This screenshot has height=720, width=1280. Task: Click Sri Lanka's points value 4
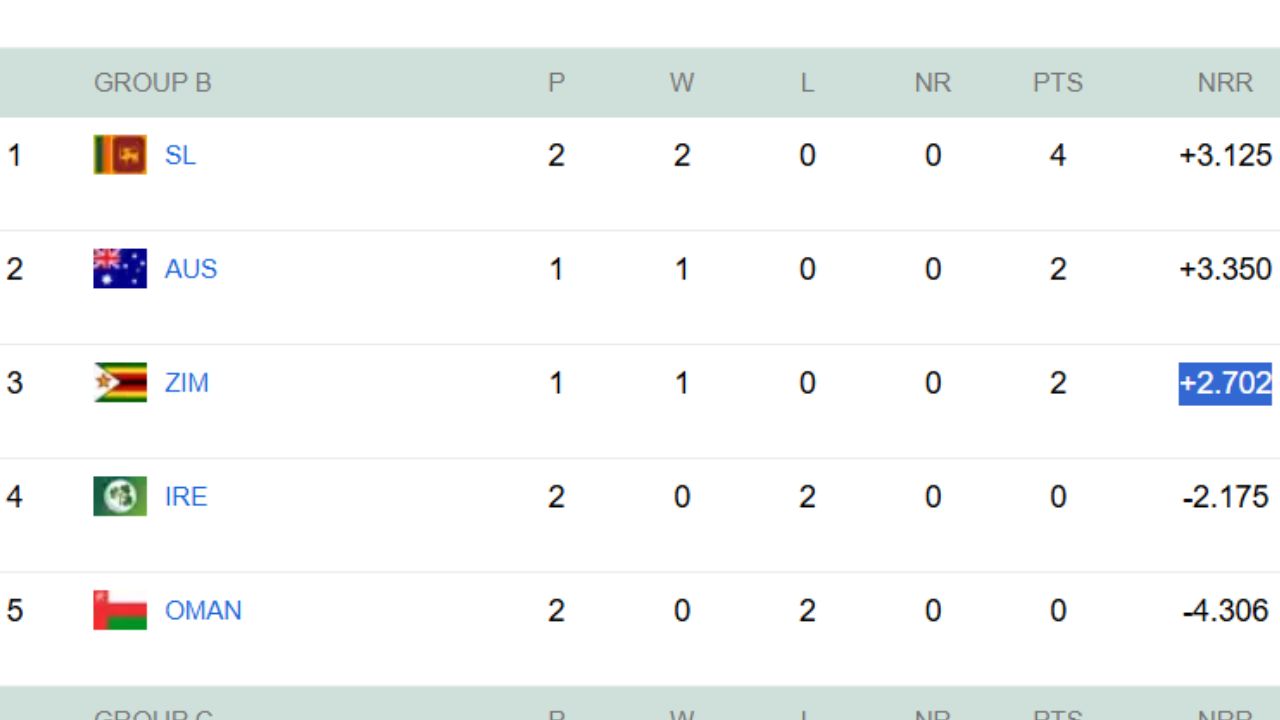pos(1058,155)
